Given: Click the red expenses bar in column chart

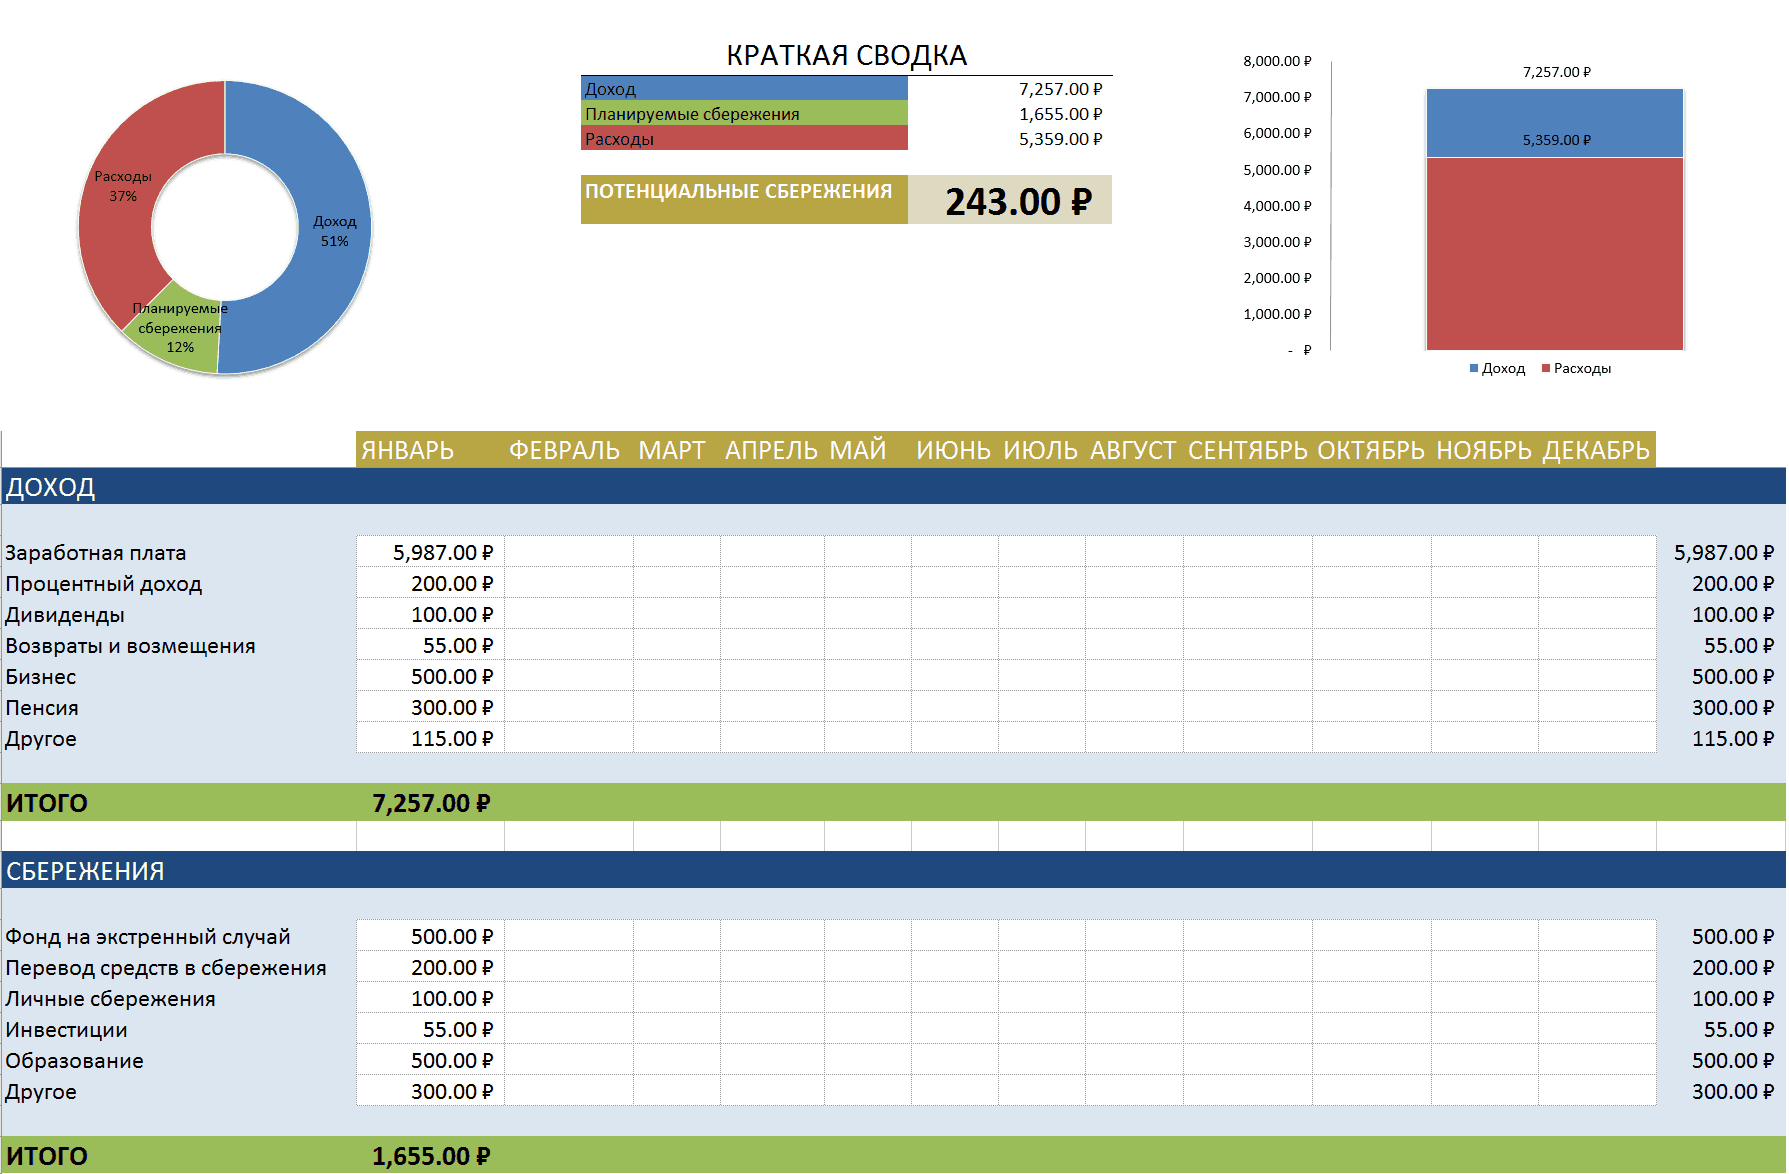Looking at the screenshot, I should click(1555, 253).
